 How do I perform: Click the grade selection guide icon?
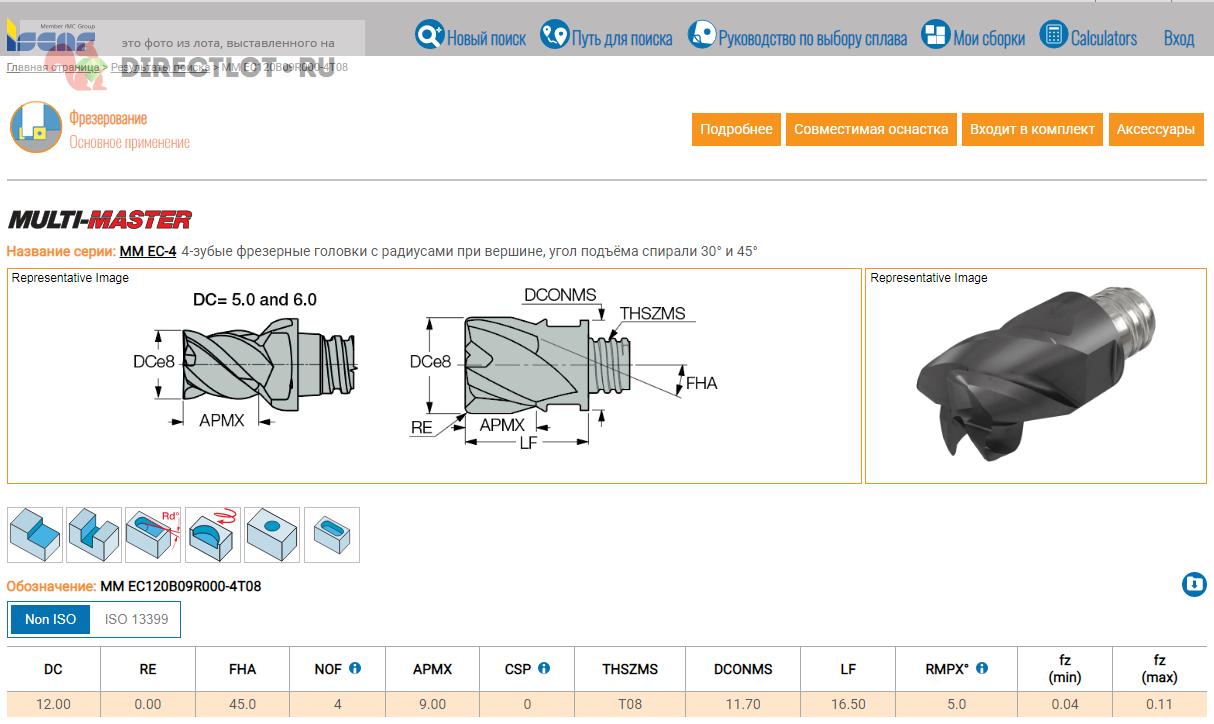[702, 35]
